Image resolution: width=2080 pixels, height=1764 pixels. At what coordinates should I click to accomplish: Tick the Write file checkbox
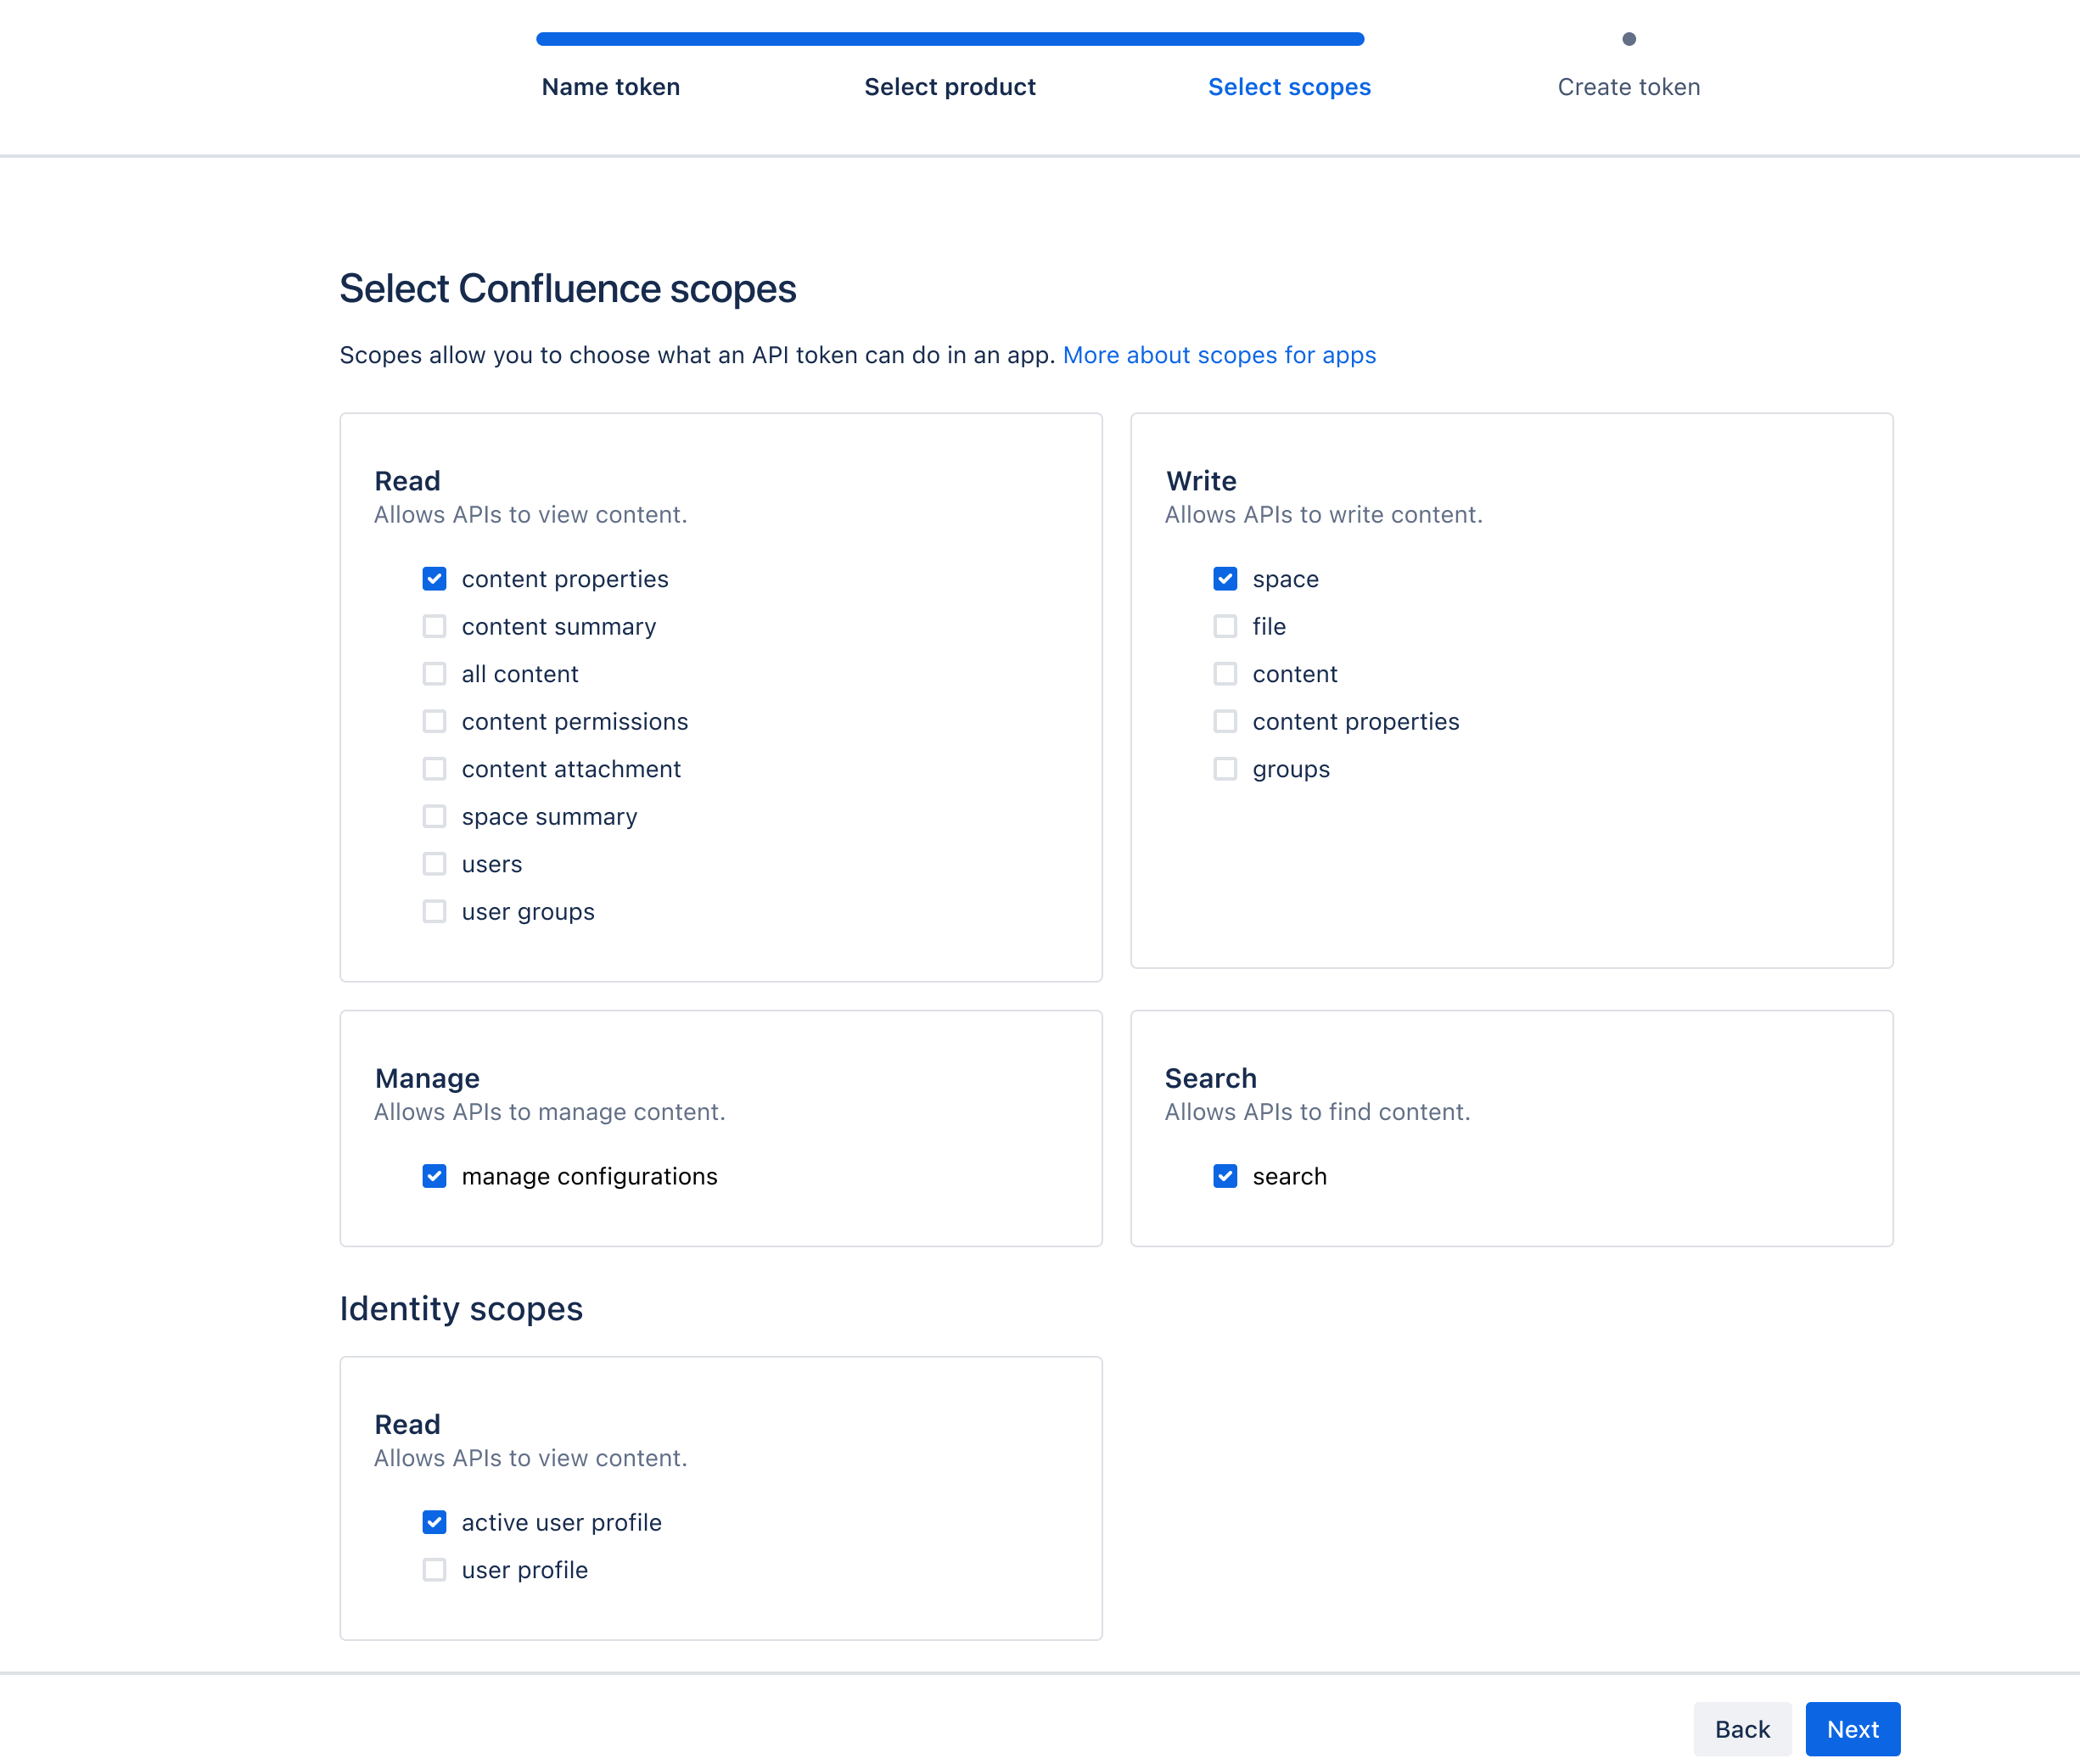1225,627
